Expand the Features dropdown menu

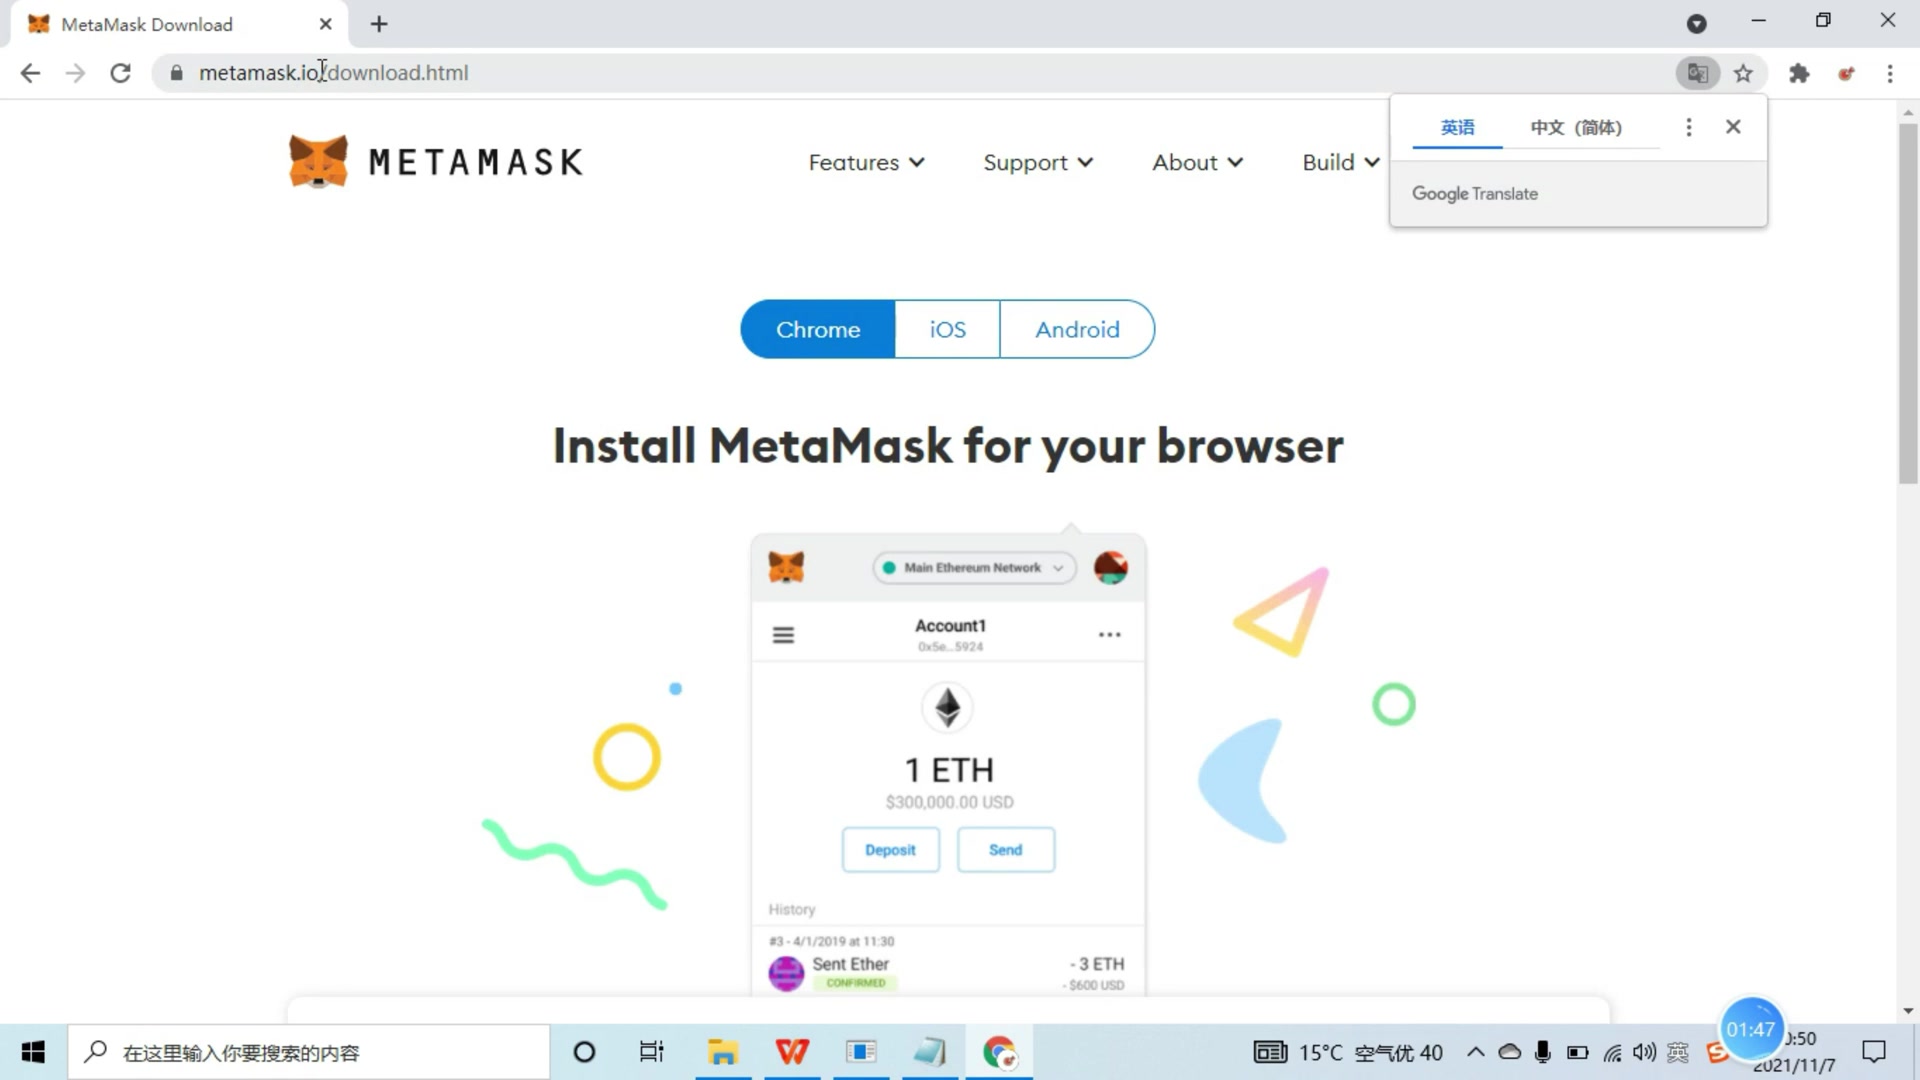coord(865,162)
